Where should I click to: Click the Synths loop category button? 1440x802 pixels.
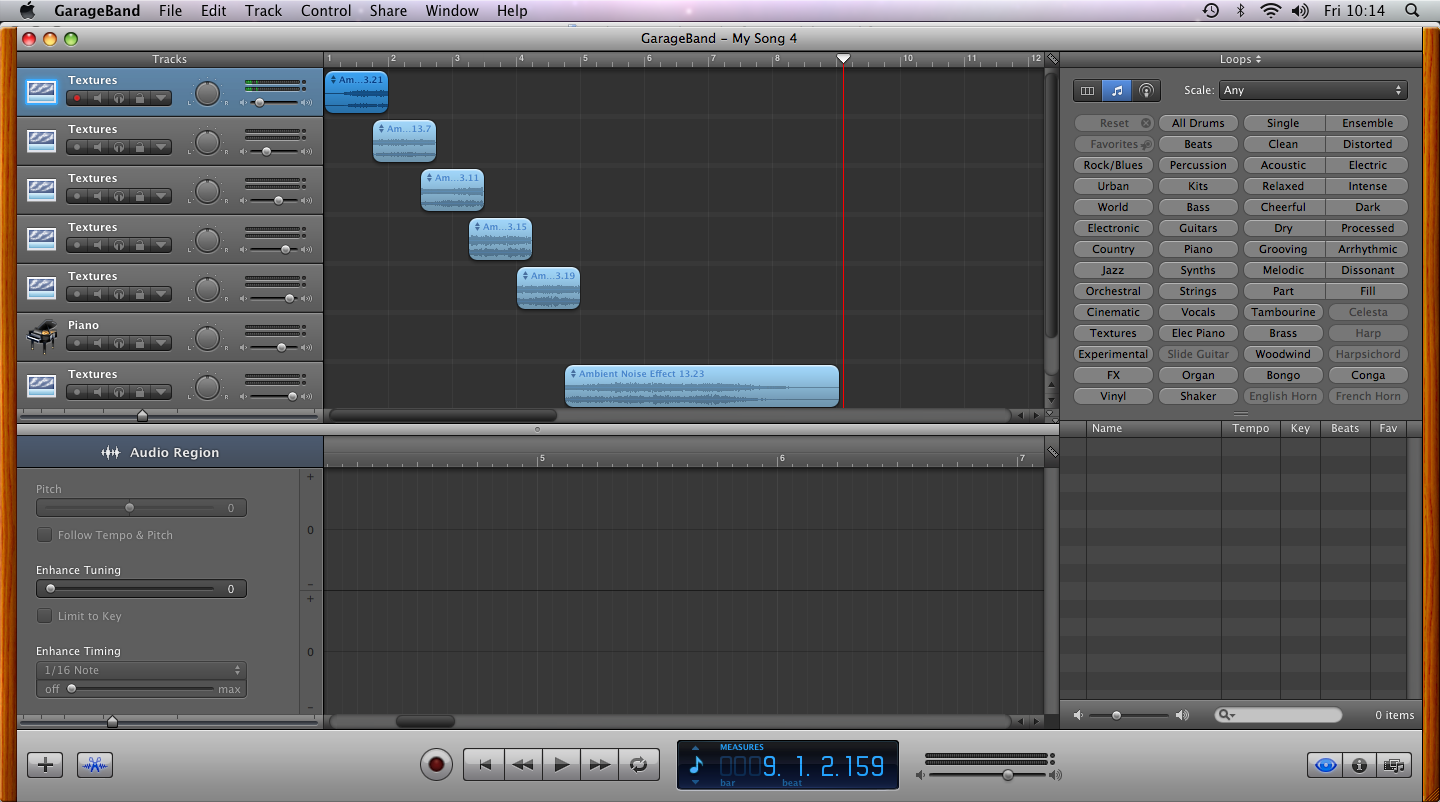(1198, 270)
